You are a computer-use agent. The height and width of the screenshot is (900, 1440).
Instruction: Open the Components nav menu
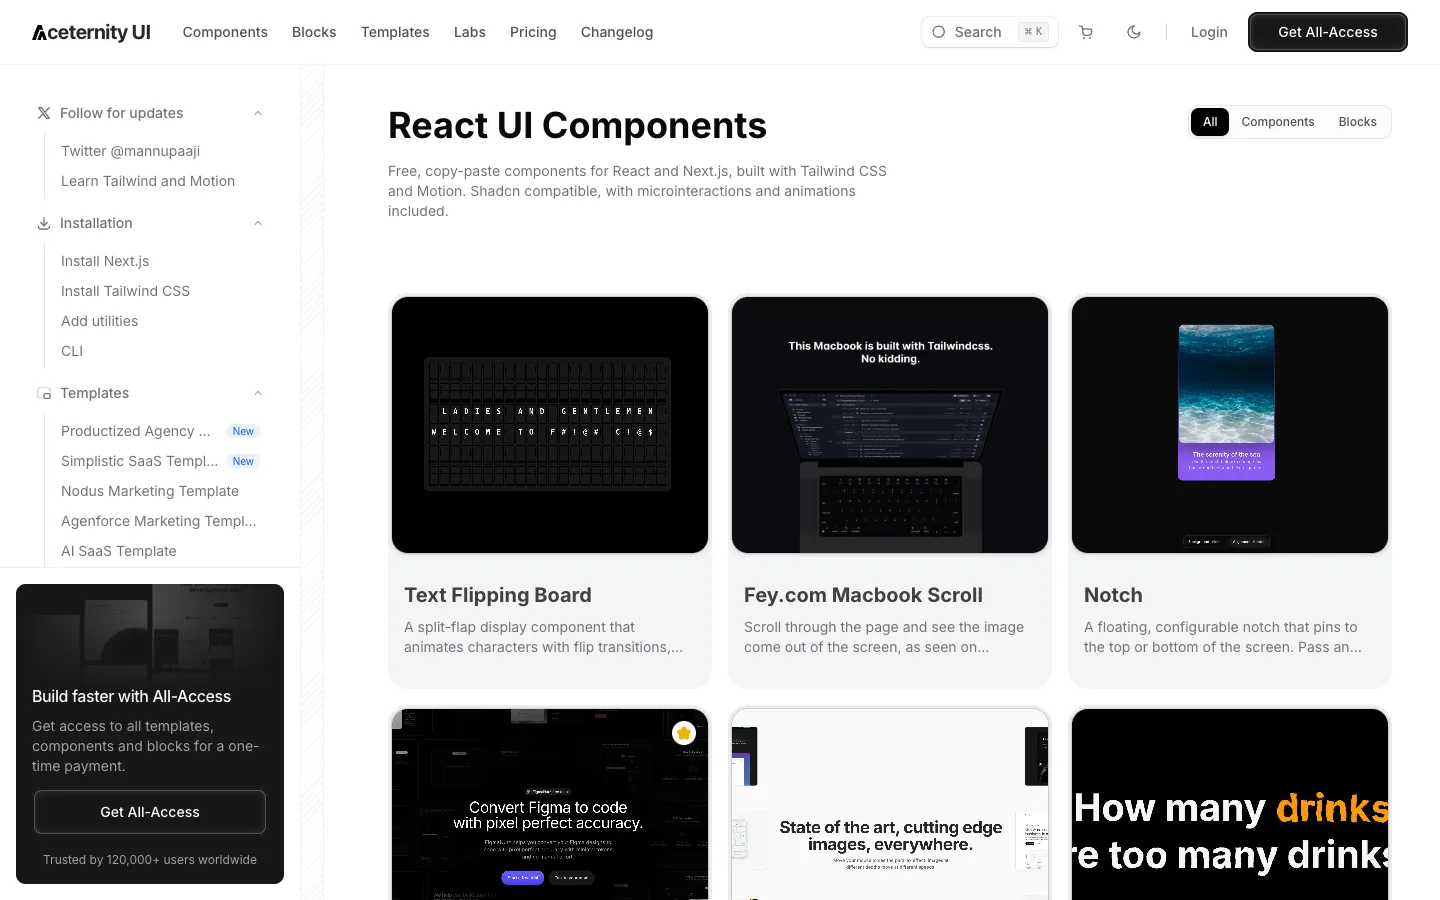(225, 32)
